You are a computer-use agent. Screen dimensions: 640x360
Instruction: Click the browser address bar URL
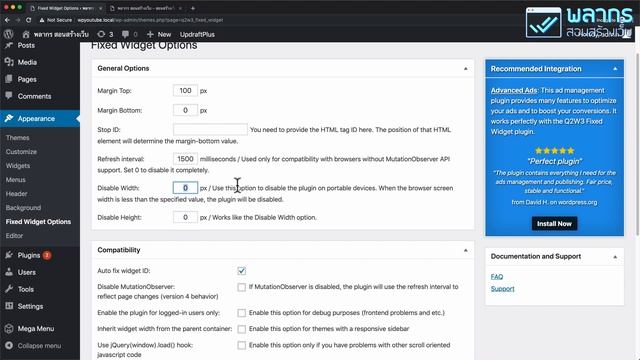click(150, 20)
